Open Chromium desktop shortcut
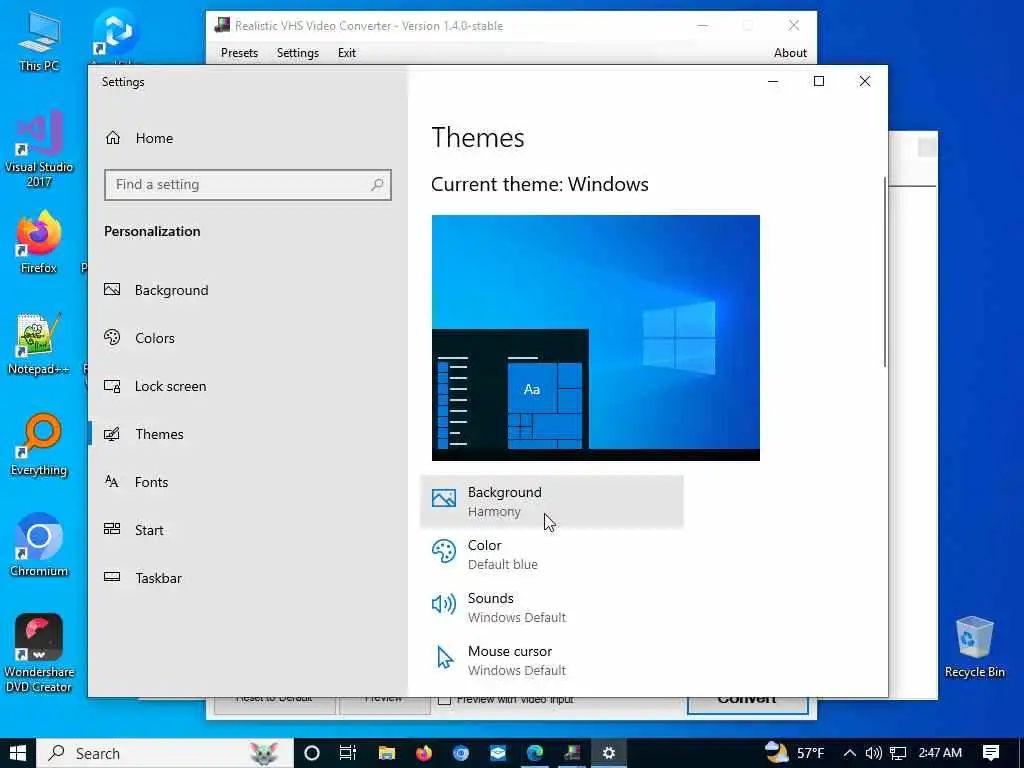 coord(39,545)
